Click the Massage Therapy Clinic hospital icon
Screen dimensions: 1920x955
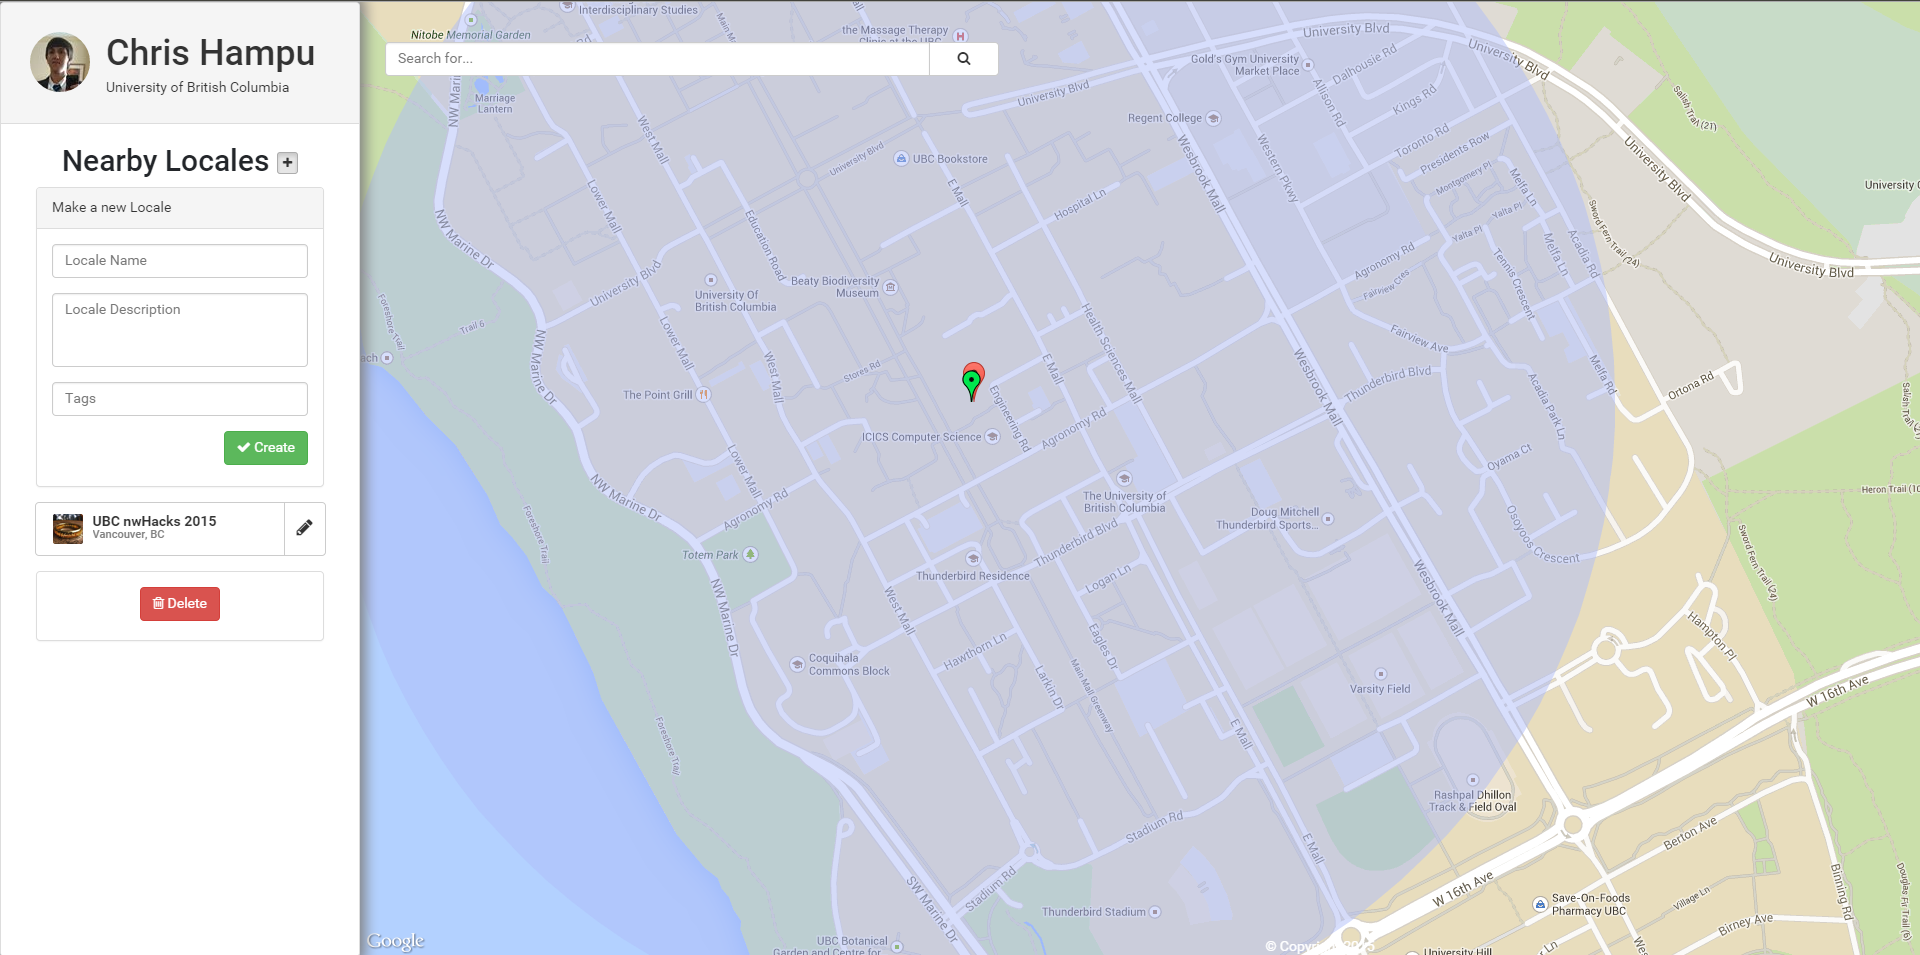coord(960,36)
